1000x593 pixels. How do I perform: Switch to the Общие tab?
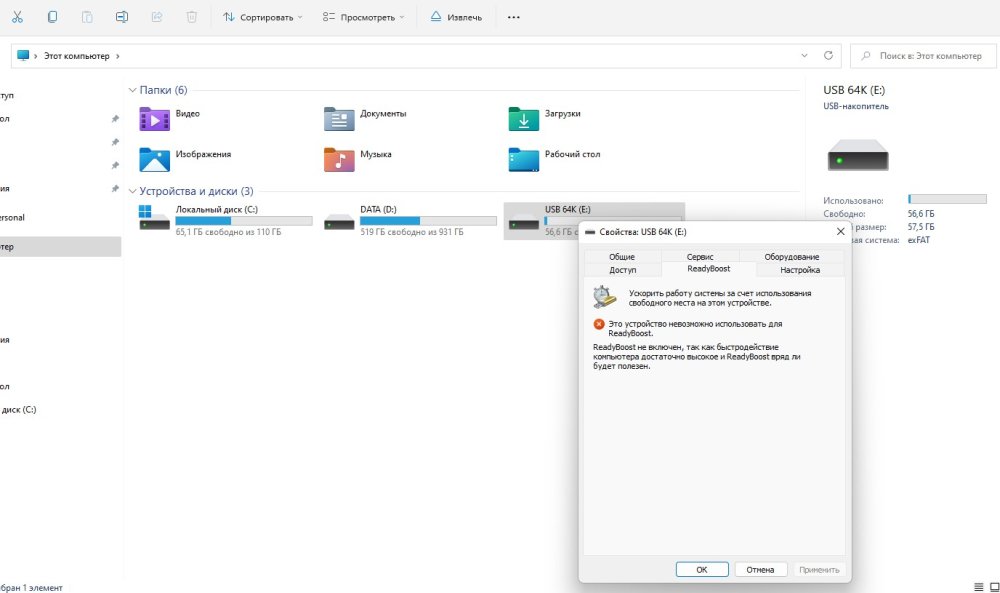coord(622,257)
